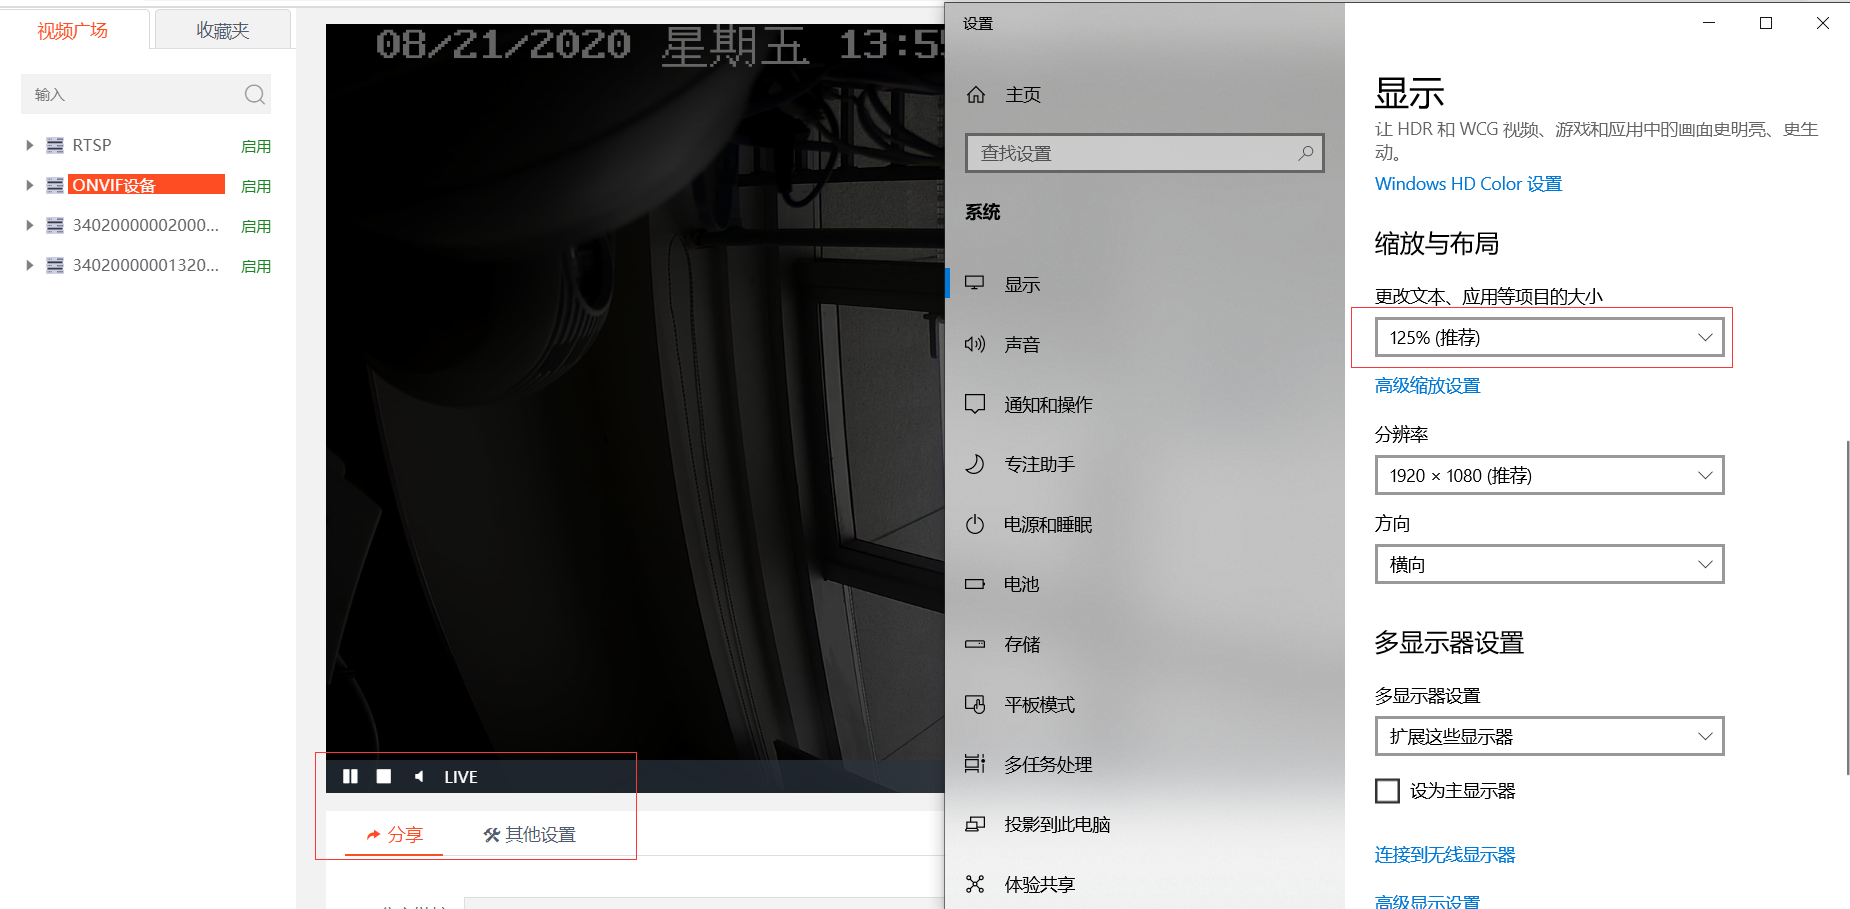Click the 查找设置 search box

(x=1145, y=153)
